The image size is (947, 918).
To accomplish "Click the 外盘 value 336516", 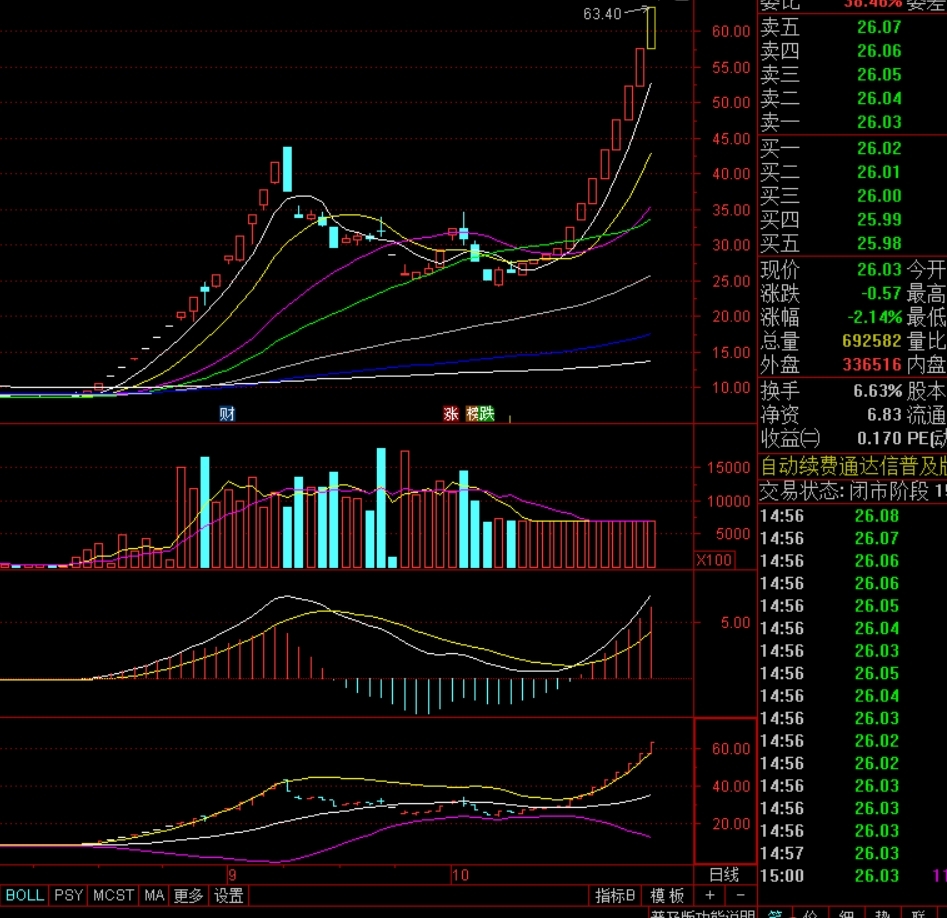I will [x=872, y=364].
